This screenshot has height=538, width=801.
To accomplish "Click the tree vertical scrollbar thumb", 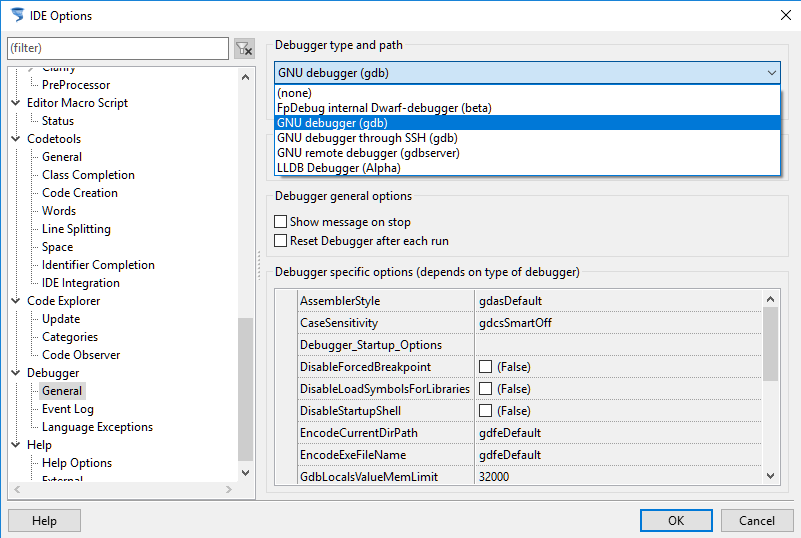I will [x=245, y=389].
